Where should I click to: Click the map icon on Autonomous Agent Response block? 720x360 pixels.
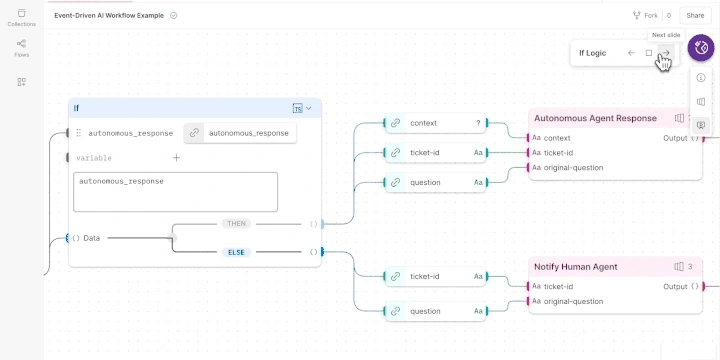tap(679, 118)
